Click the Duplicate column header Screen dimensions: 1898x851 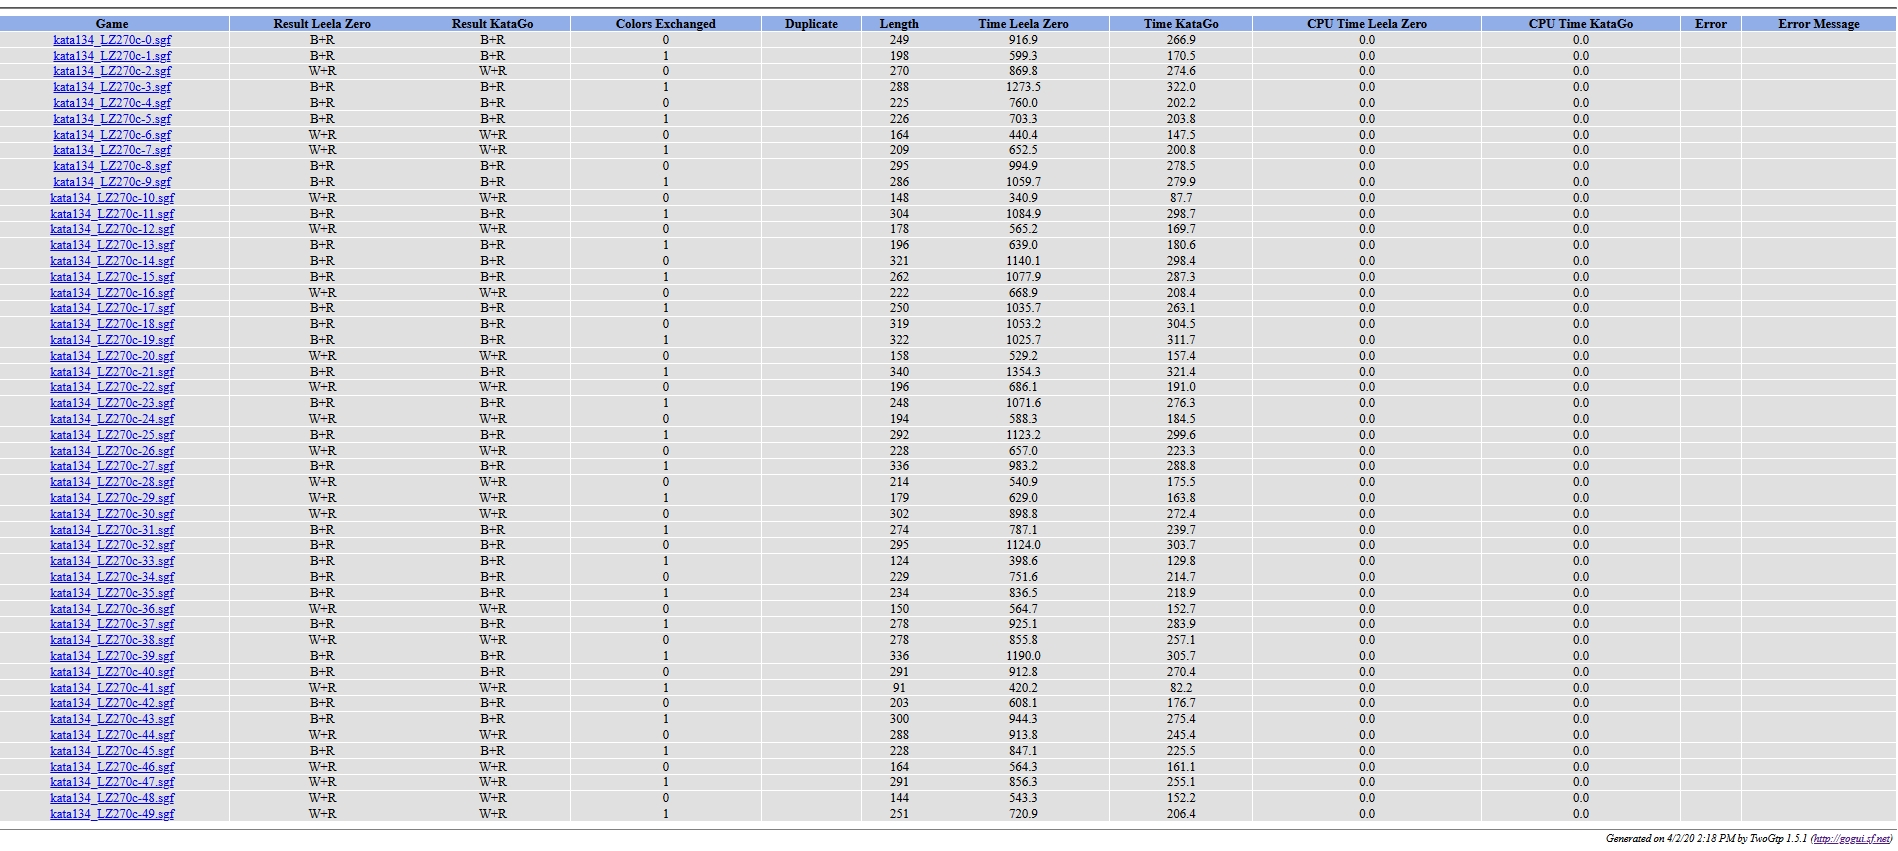pos(811,24)
